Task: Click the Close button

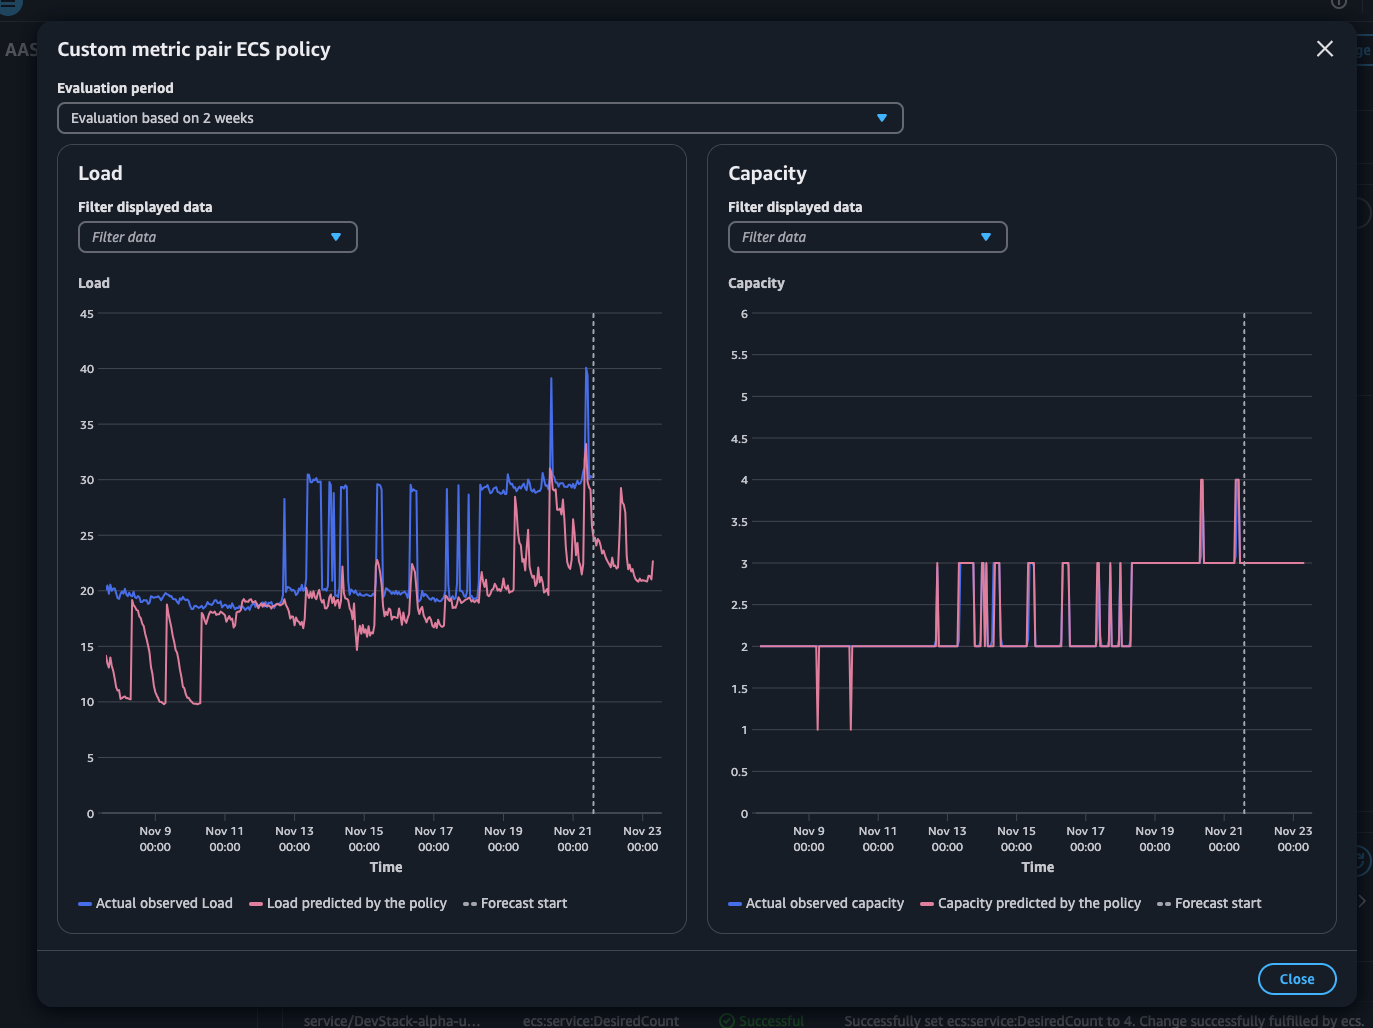Action: pyautogui.click(x=1297, y=979)
